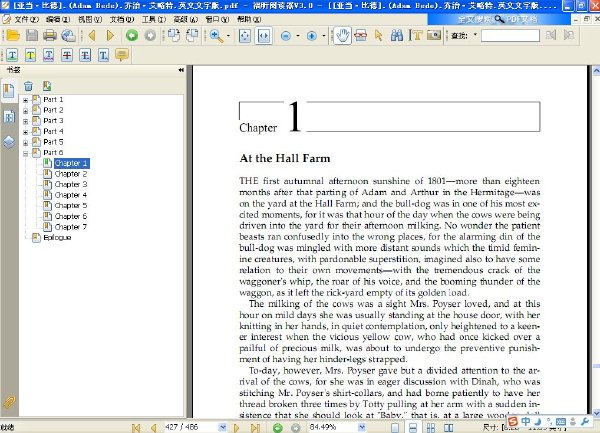Viewport: 600px width, 433px height.
Task: Open the 编辑 (Edit) menu
Action: 57,19
